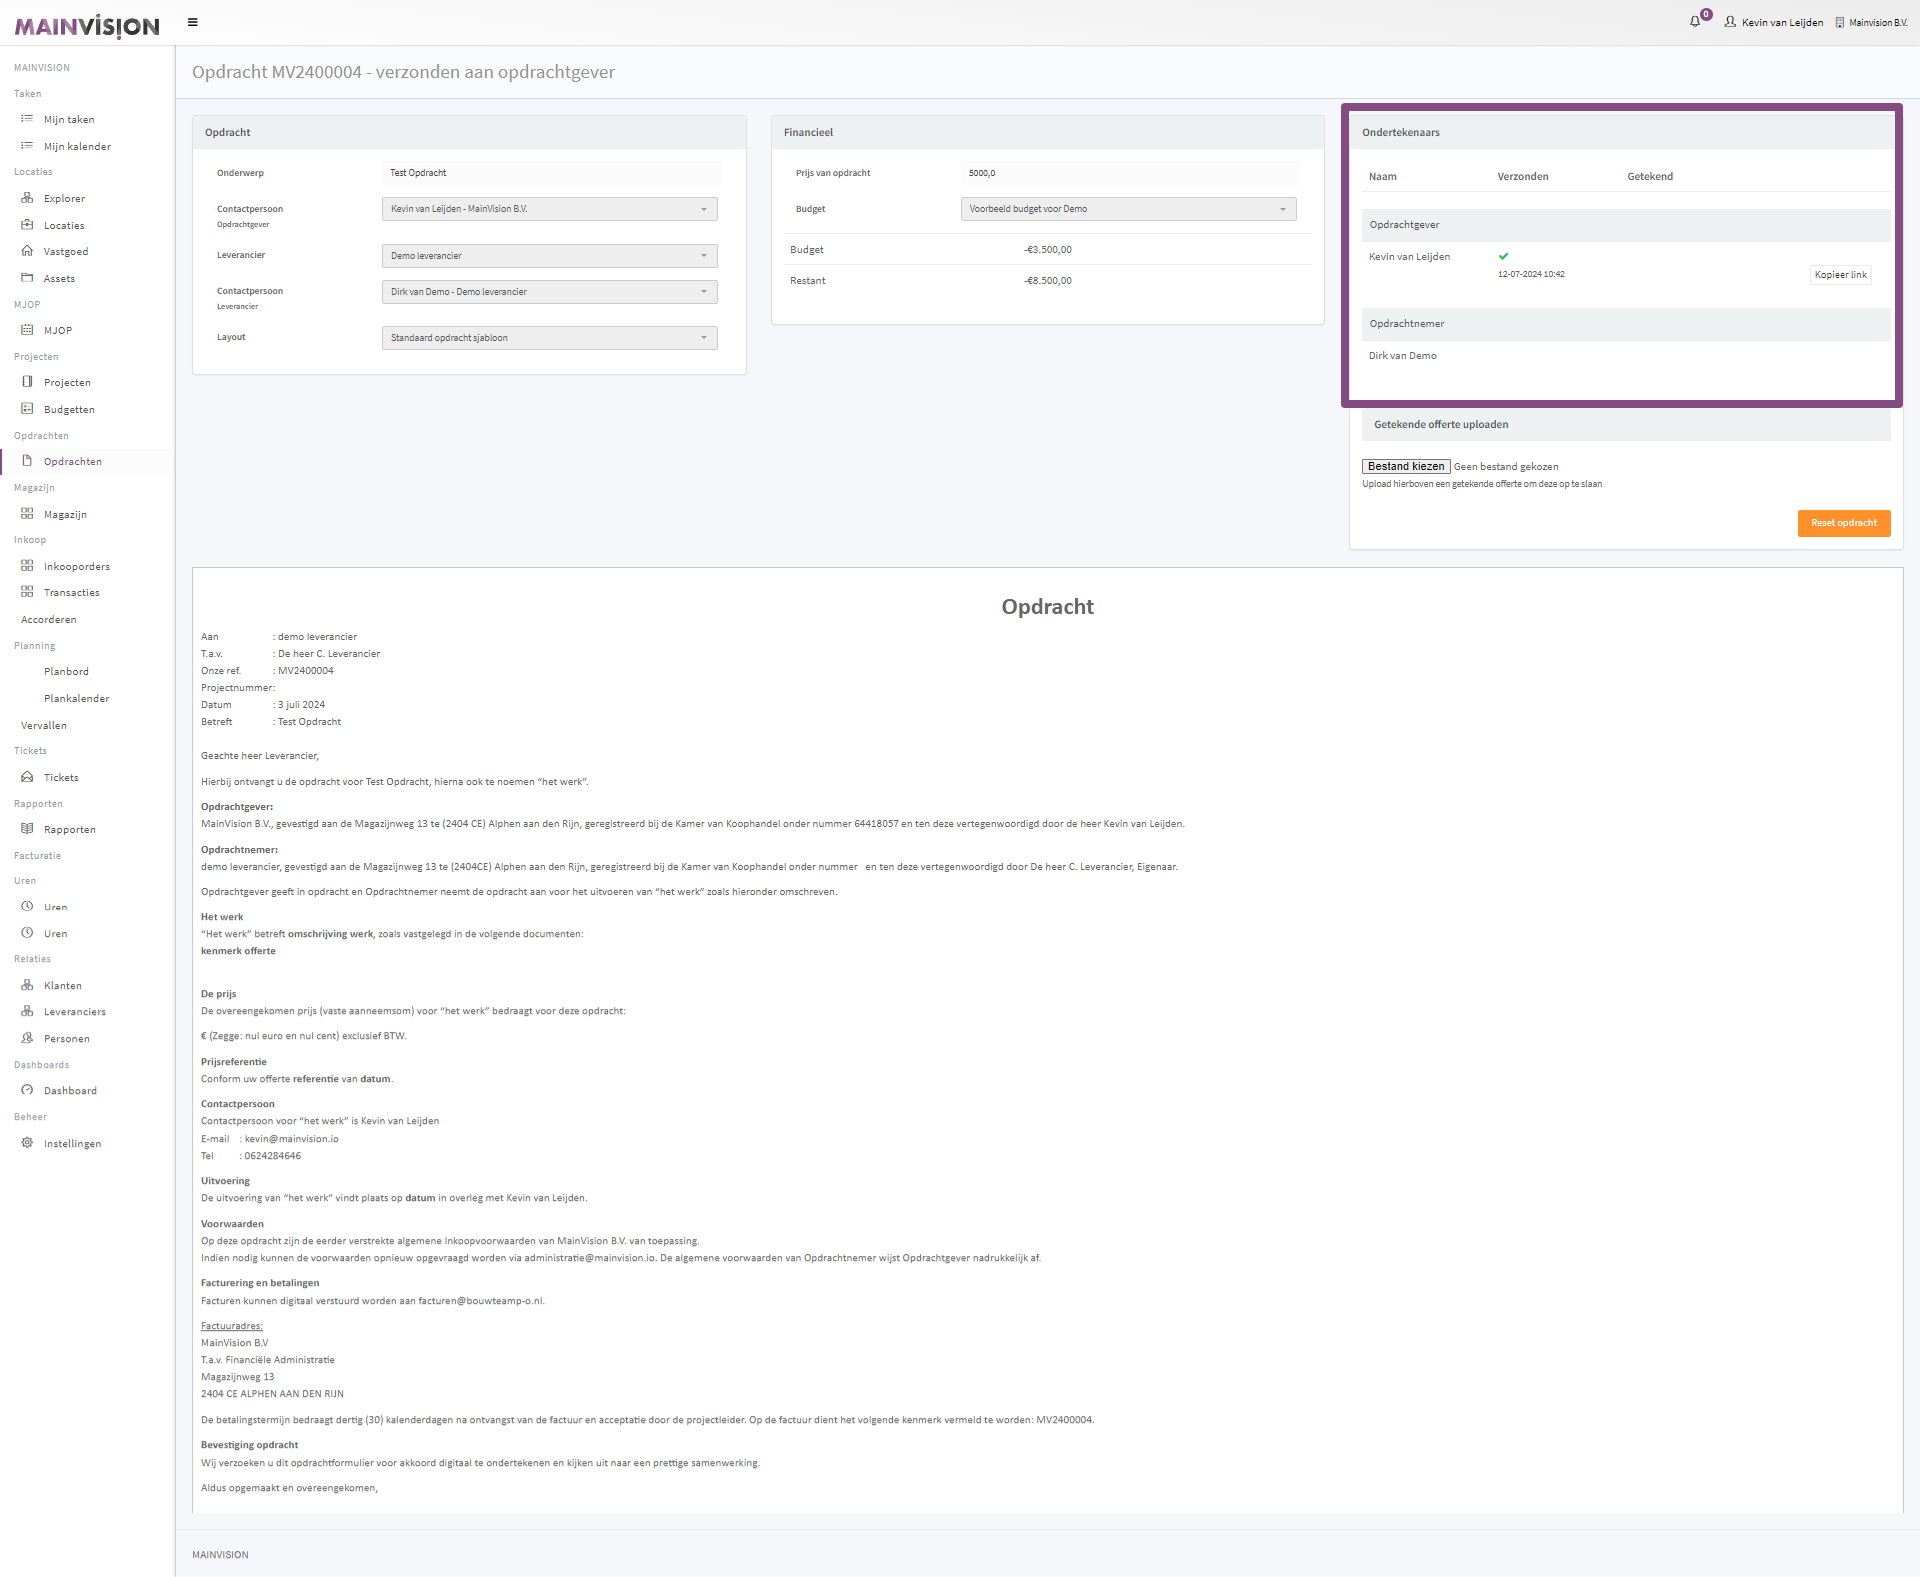Click the Kopieer link button

click(x=1840, y=275)
